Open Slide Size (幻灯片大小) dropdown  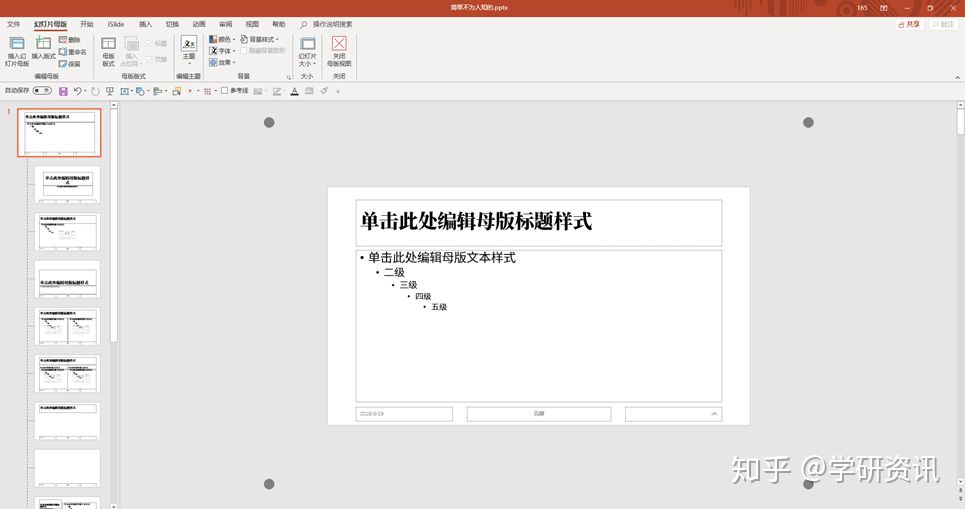(x=307, y=51)
